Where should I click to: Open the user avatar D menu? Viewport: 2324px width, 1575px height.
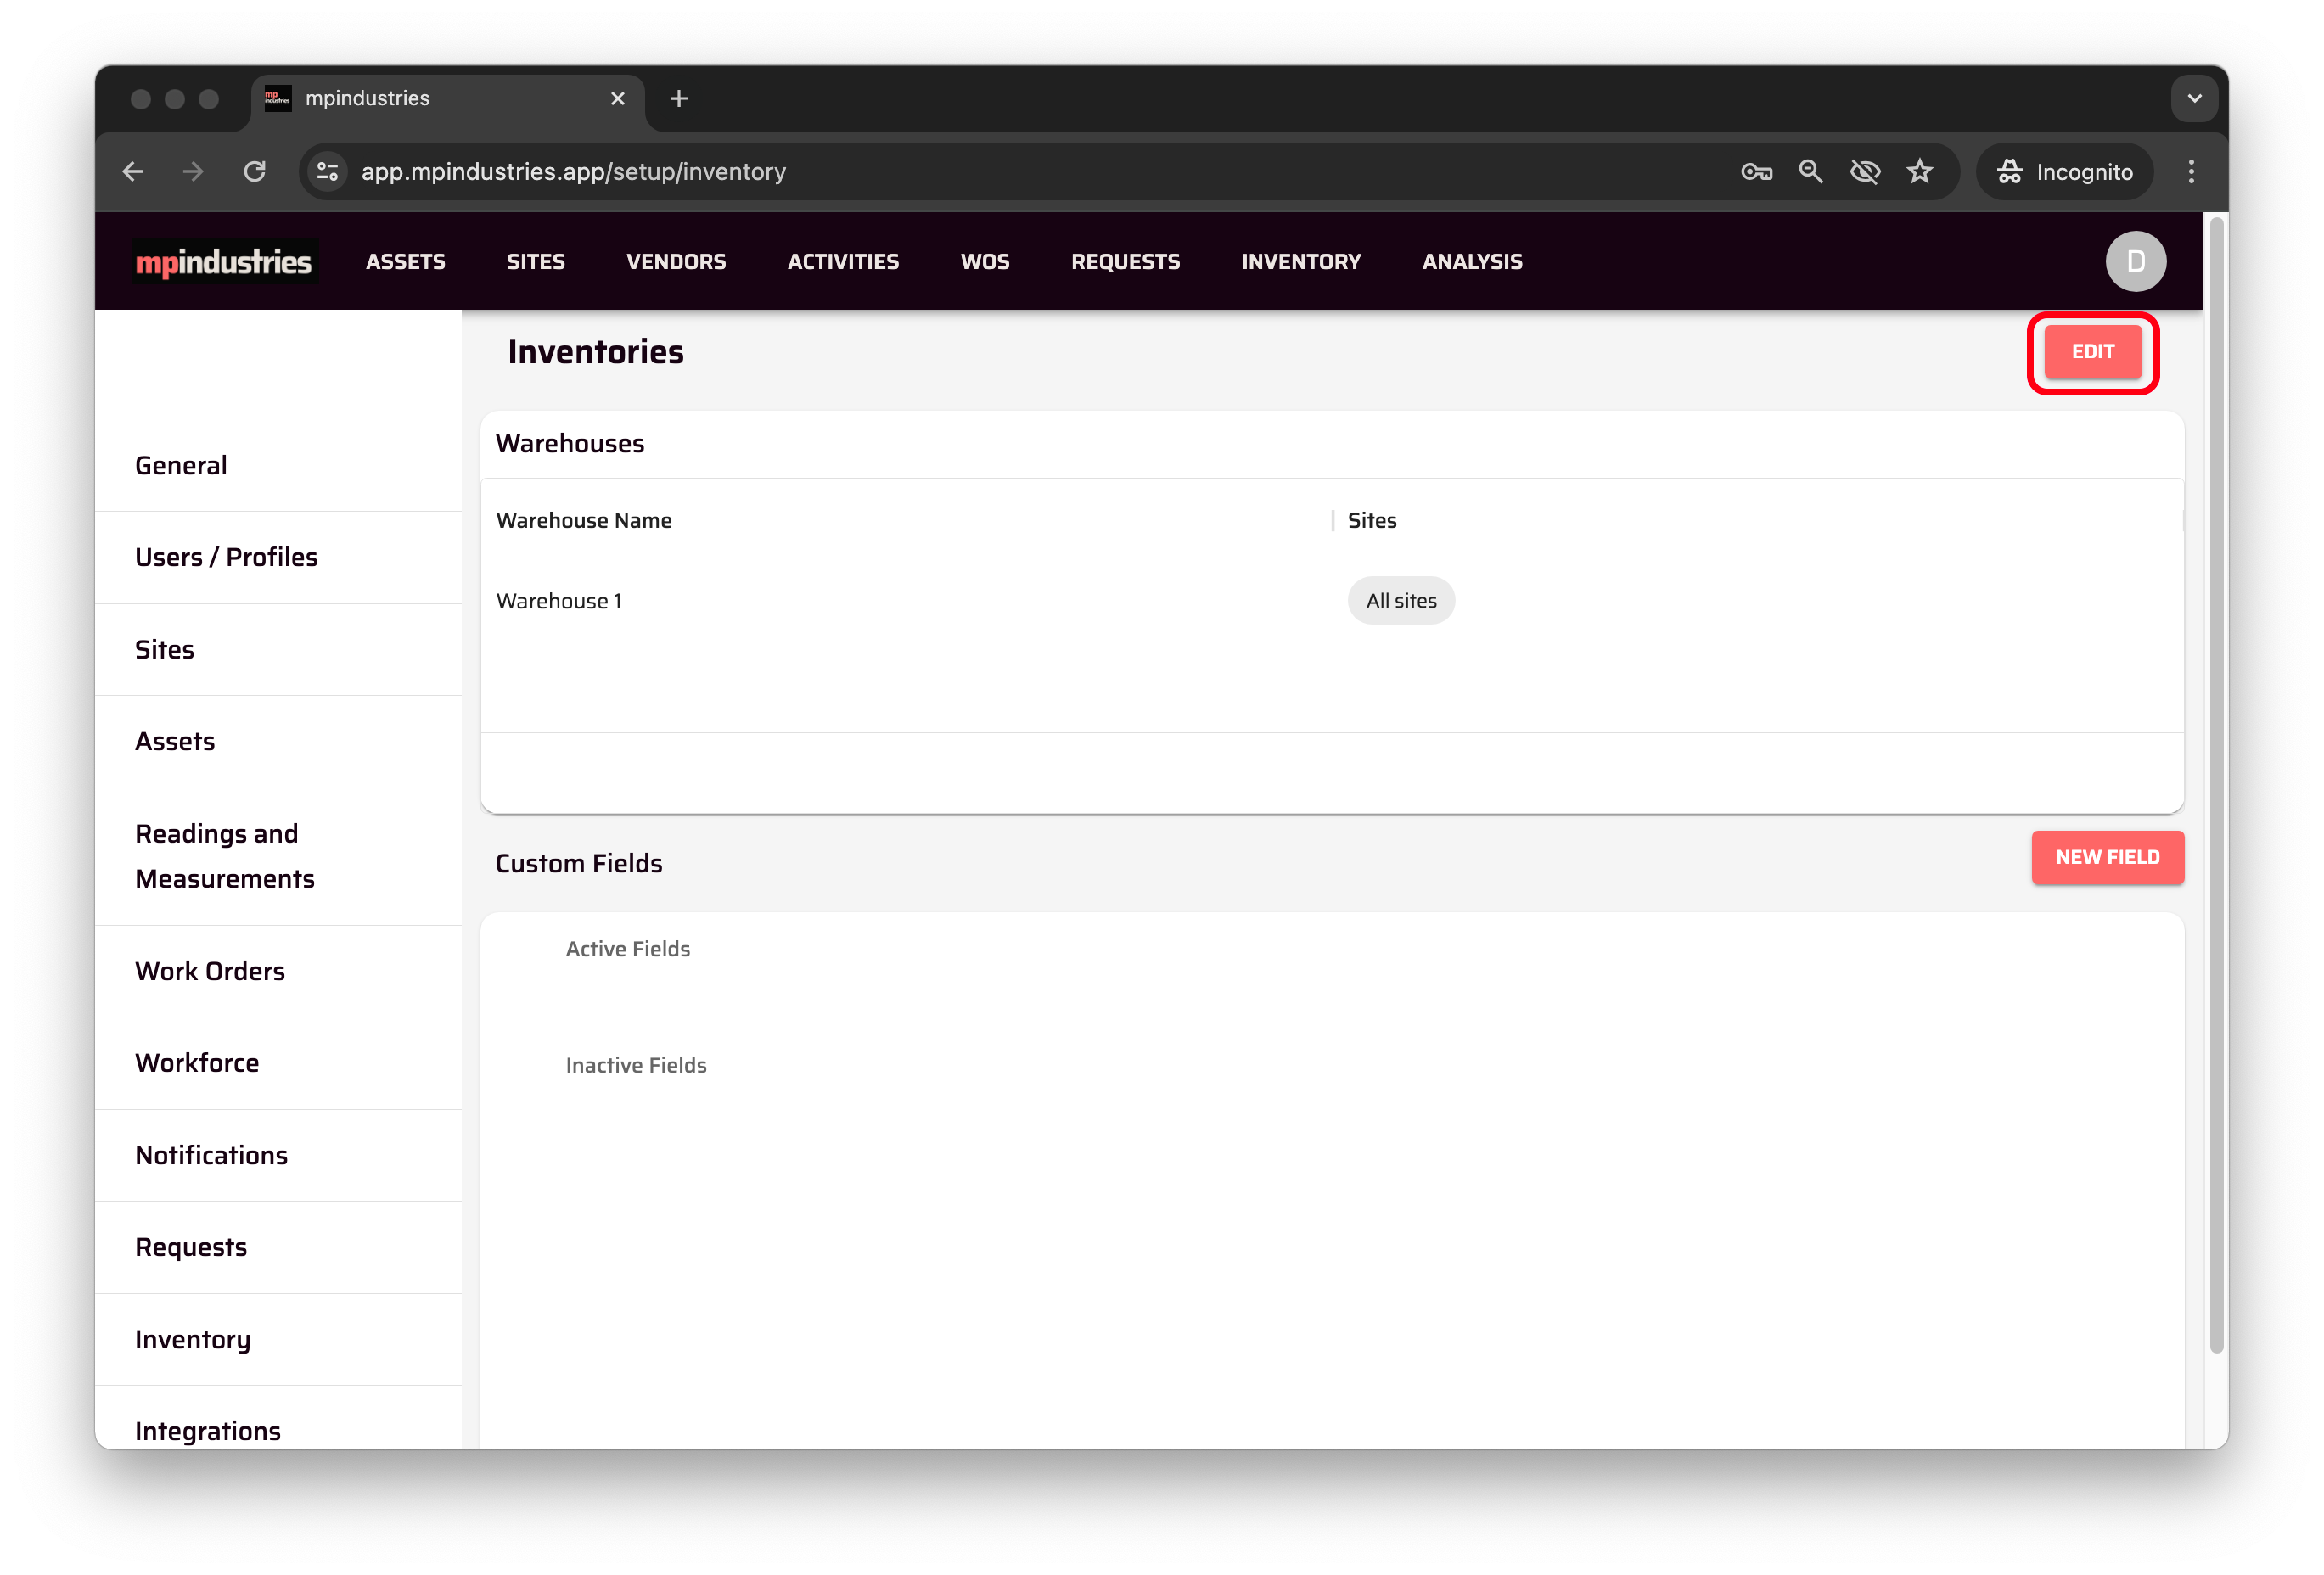pyautogui.click(x=2135, y=262)
